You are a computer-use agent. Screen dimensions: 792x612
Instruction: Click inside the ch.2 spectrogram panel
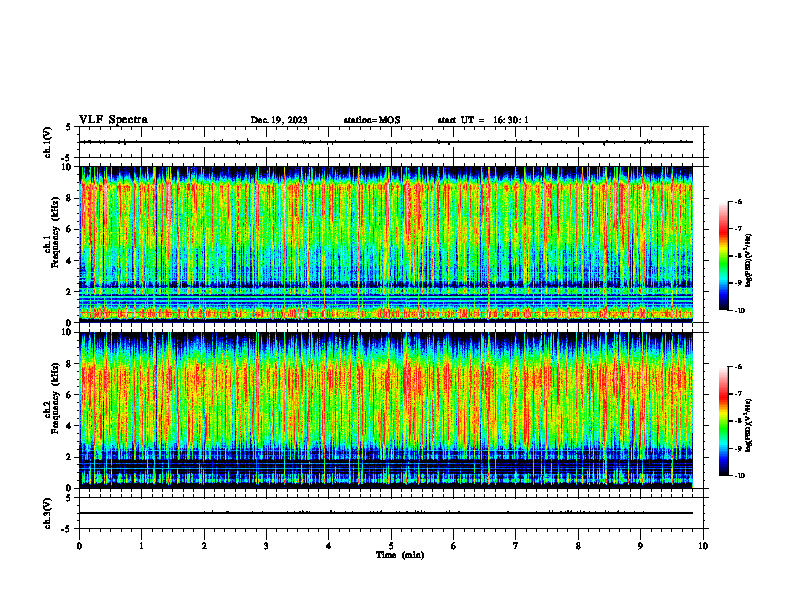point(386,410)
